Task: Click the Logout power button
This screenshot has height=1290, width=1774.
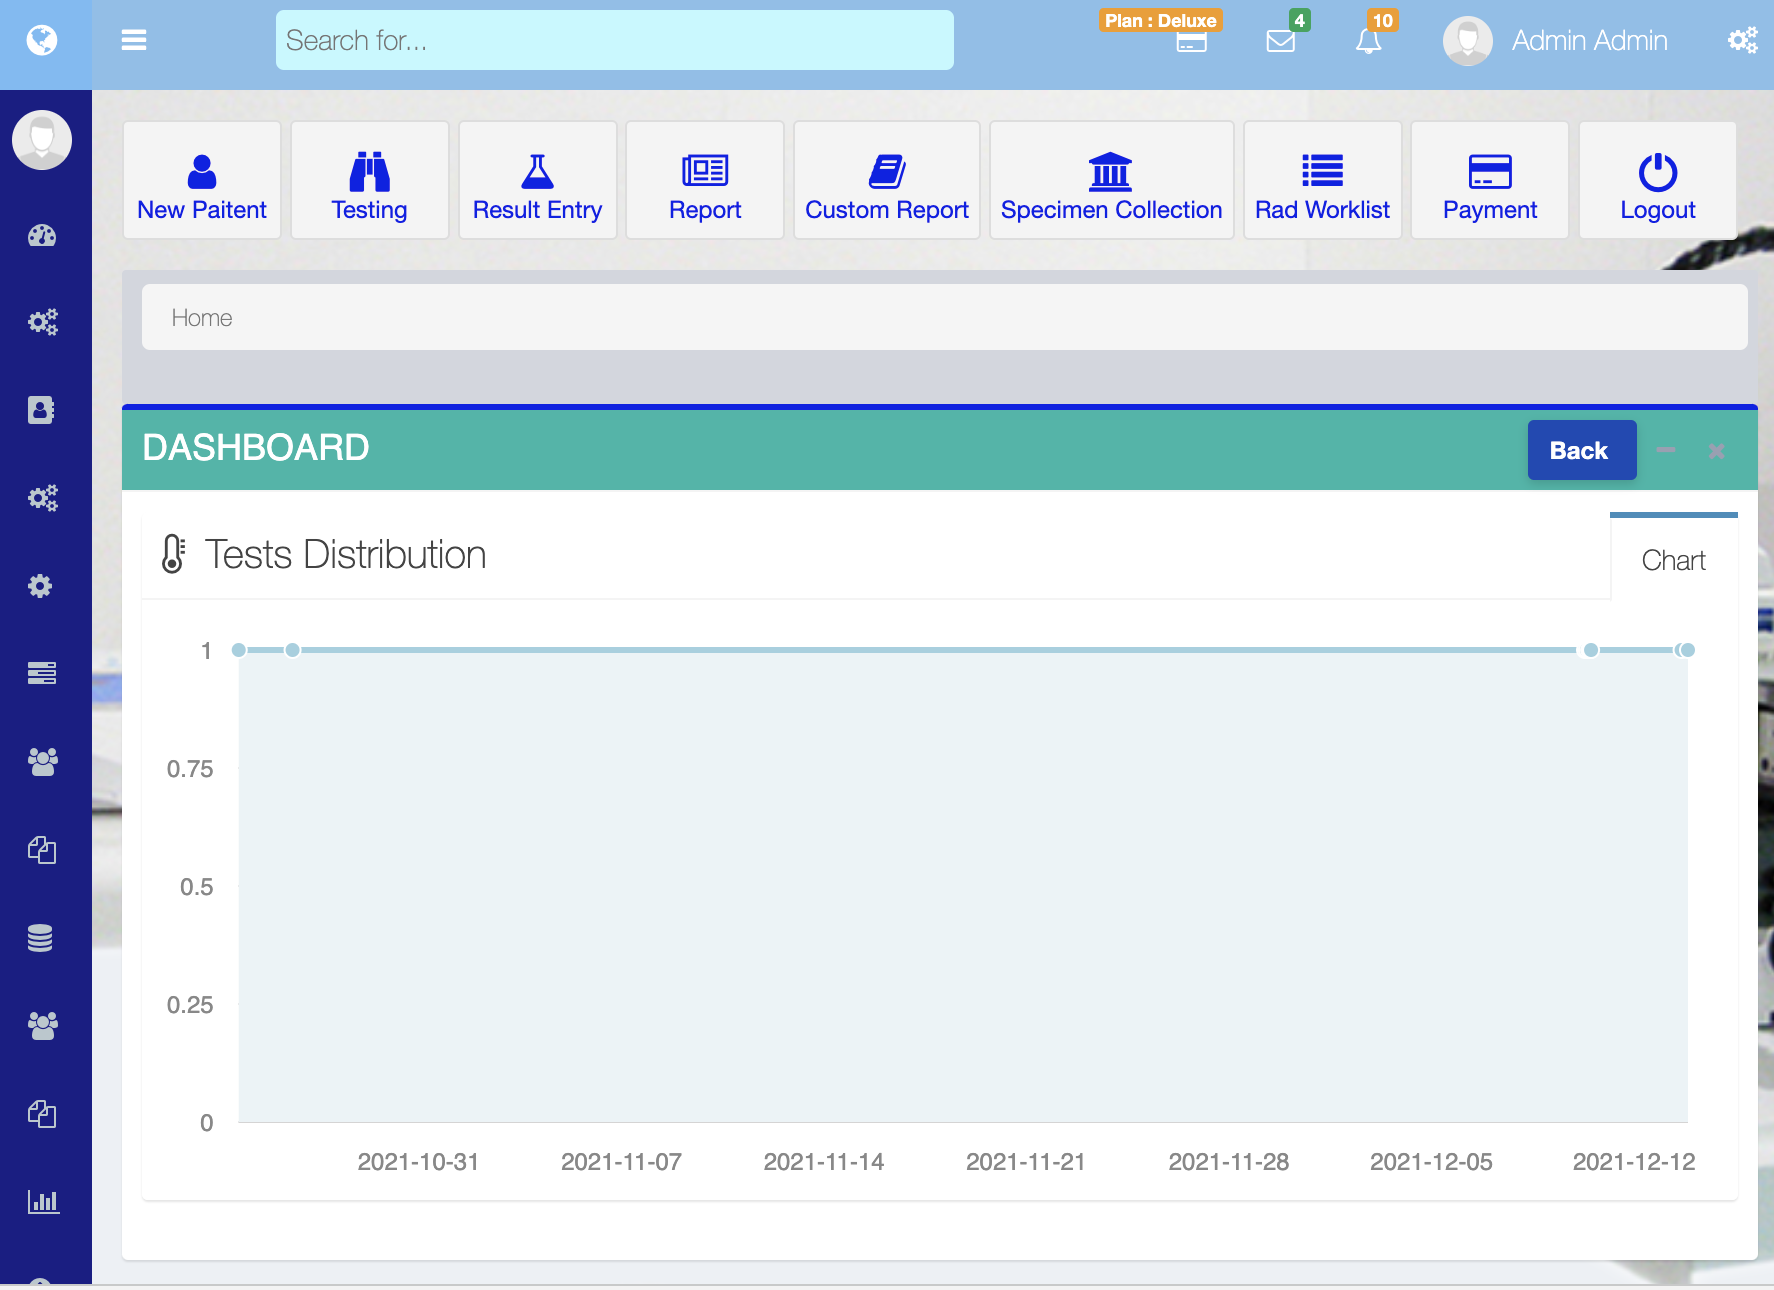Action: coord(1658,180)
